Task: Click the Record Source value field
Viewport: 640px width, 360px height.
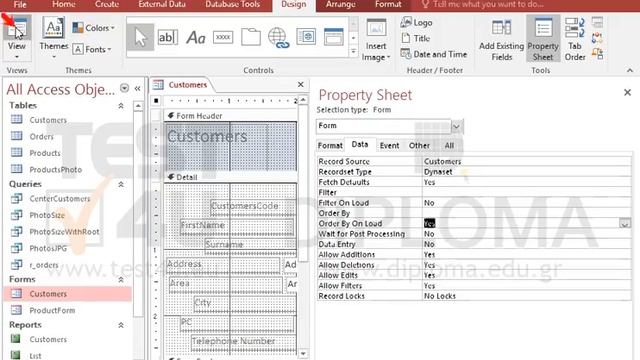Action: (527, 161)
